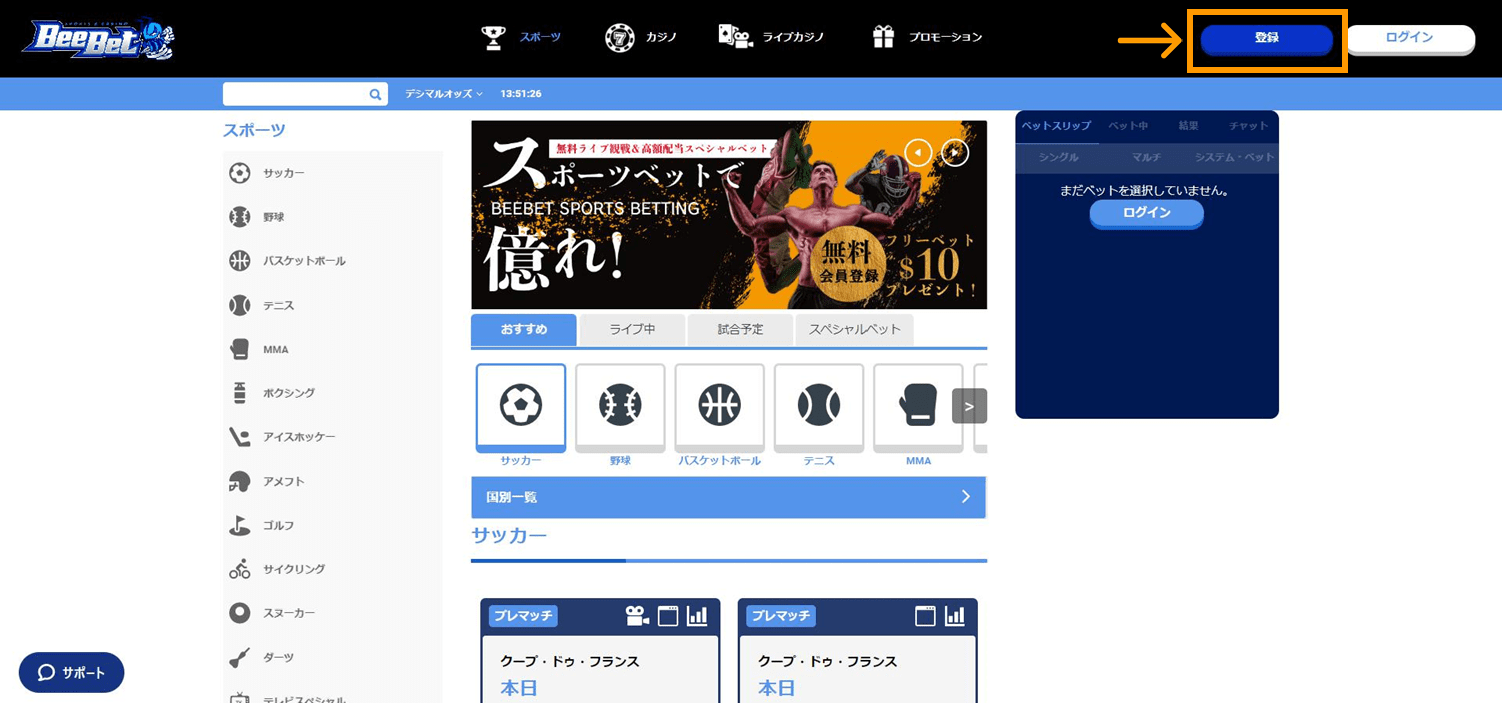Screen dimensions: 1502x703
Task: Click the bar chart icon on first match card
Action: coord(697,616)
